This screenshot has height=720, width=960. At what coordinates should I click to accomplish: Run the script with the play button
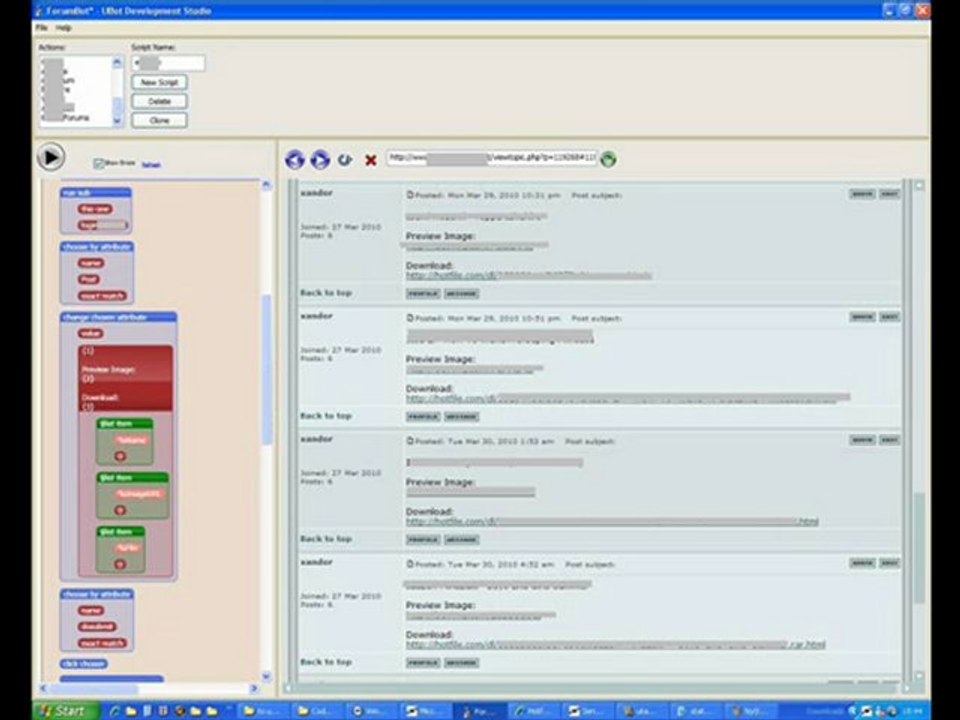pos(51,157)
